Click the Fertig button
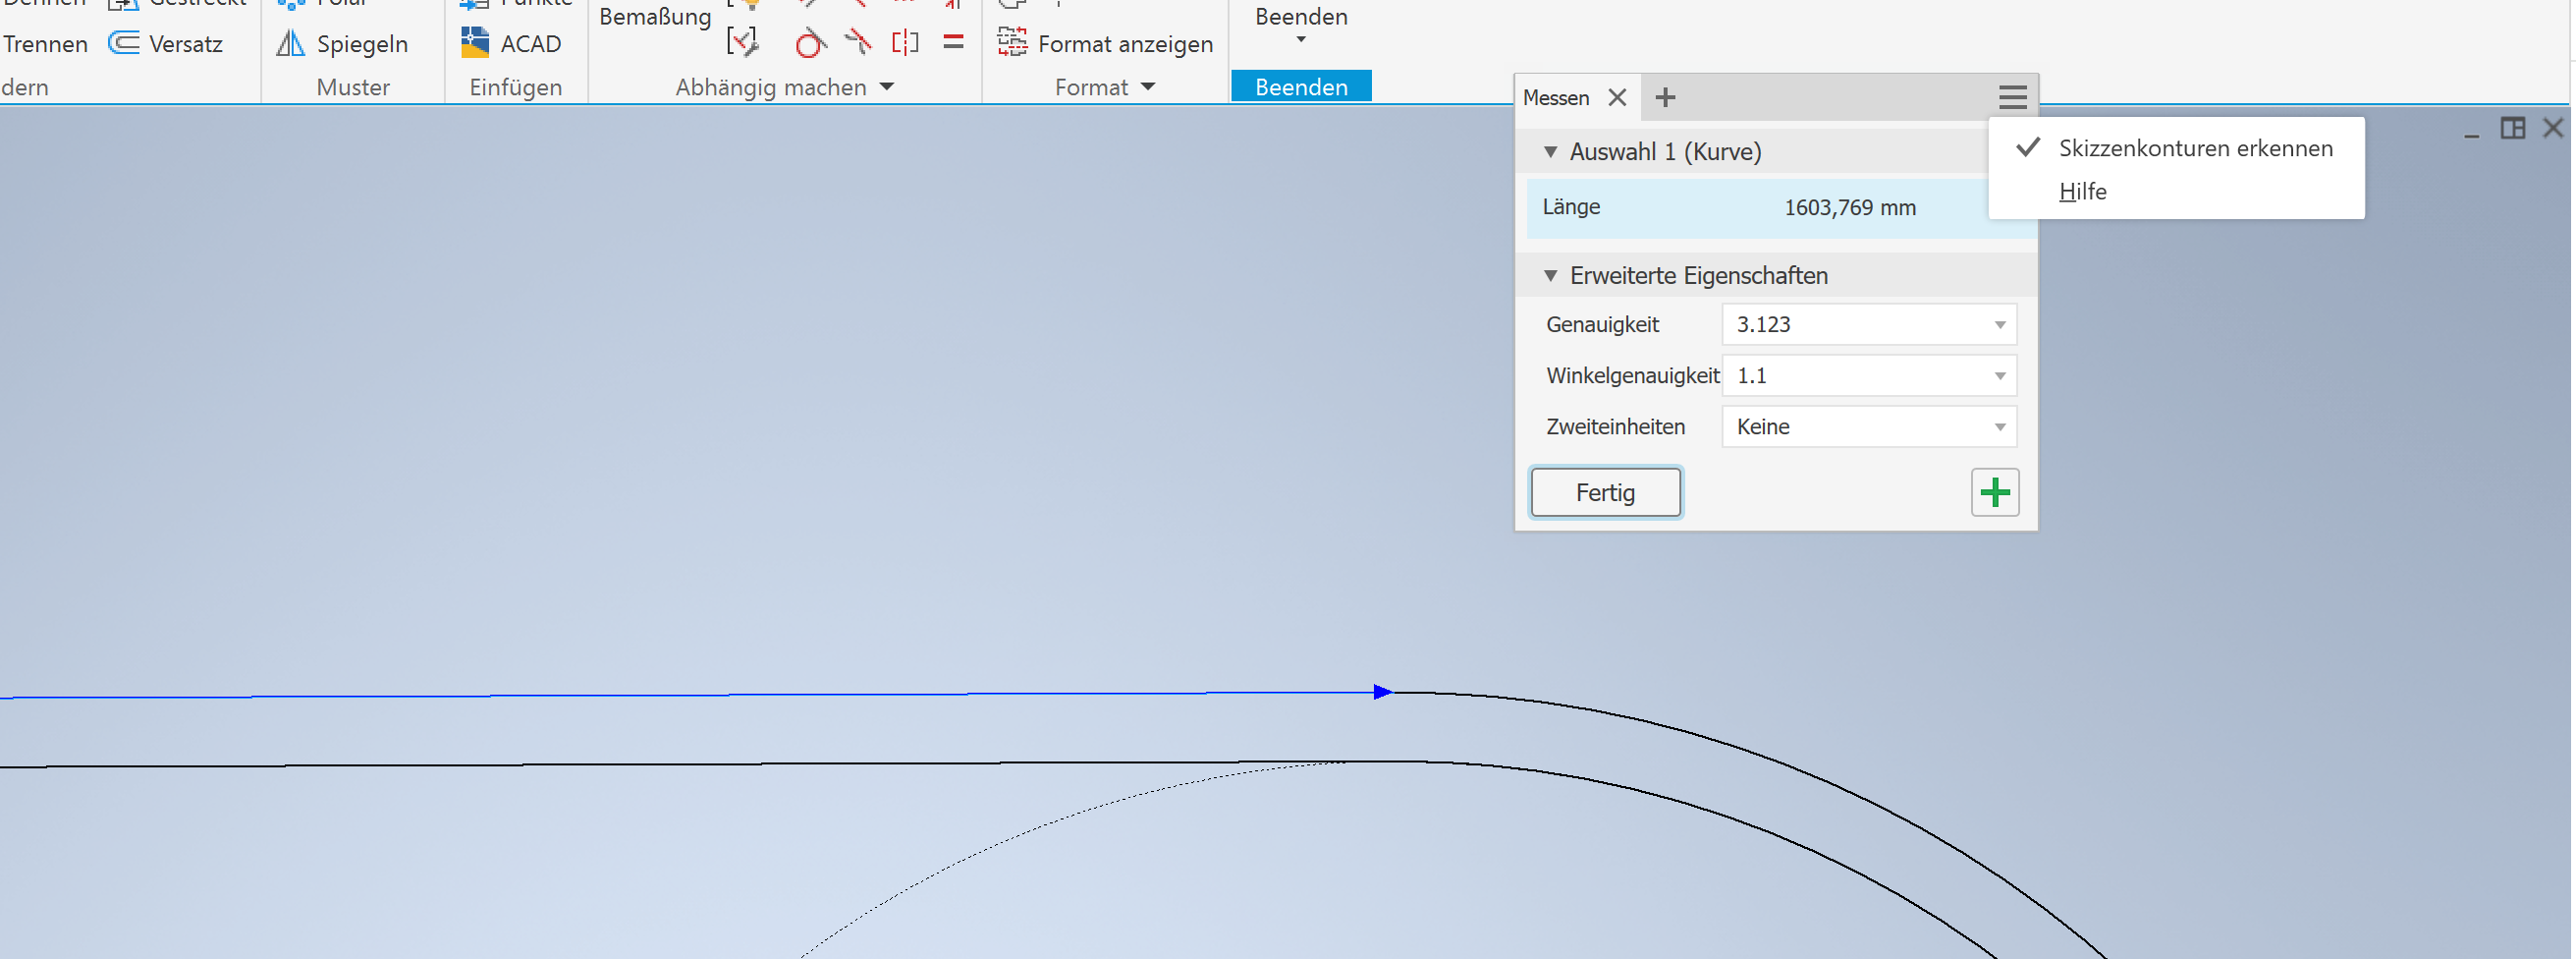Viewport: 2576px width, 959px height. [1607, 493]
